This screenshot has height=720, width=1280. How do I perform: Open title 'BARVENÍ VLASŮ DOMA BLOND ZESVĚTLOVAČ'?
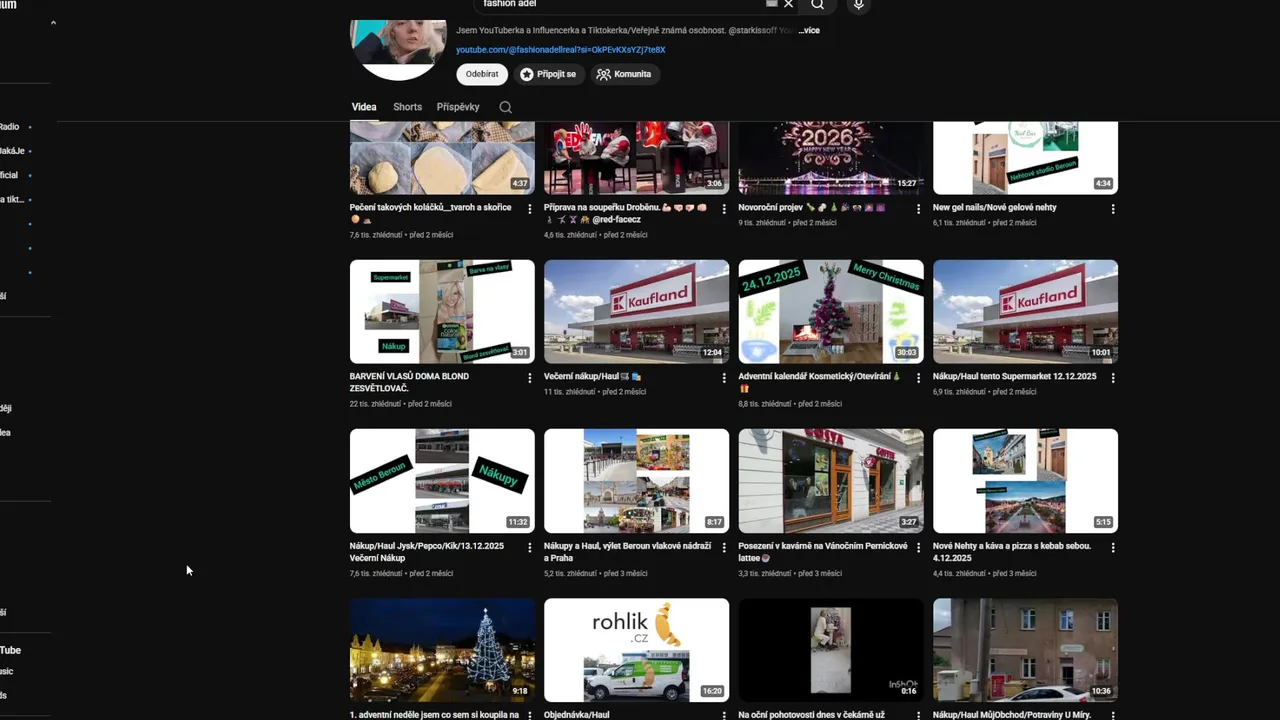(x=409, y=383)
